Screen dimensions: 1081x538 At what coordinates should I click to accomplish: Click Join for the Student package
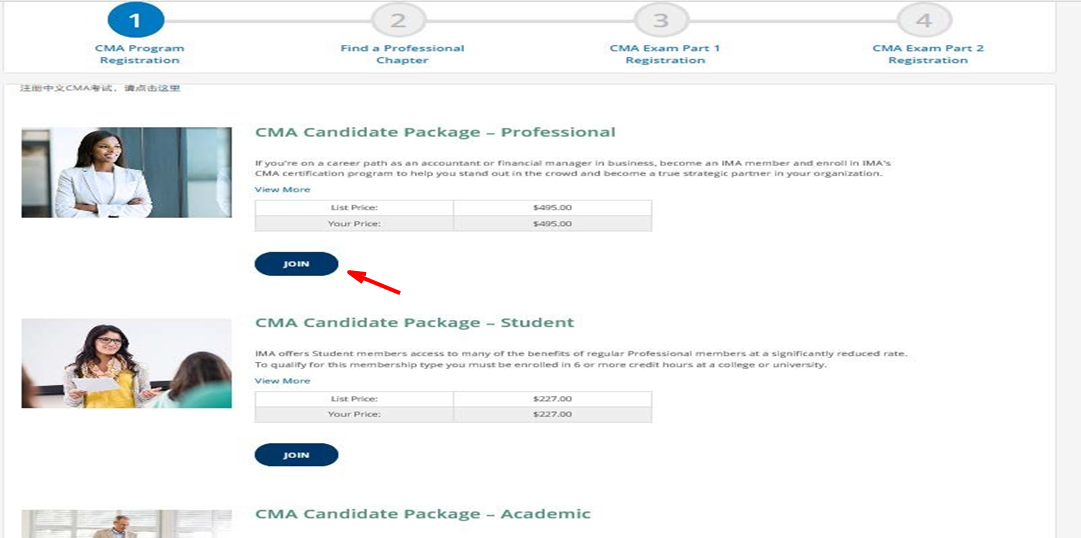coord(296,455)
